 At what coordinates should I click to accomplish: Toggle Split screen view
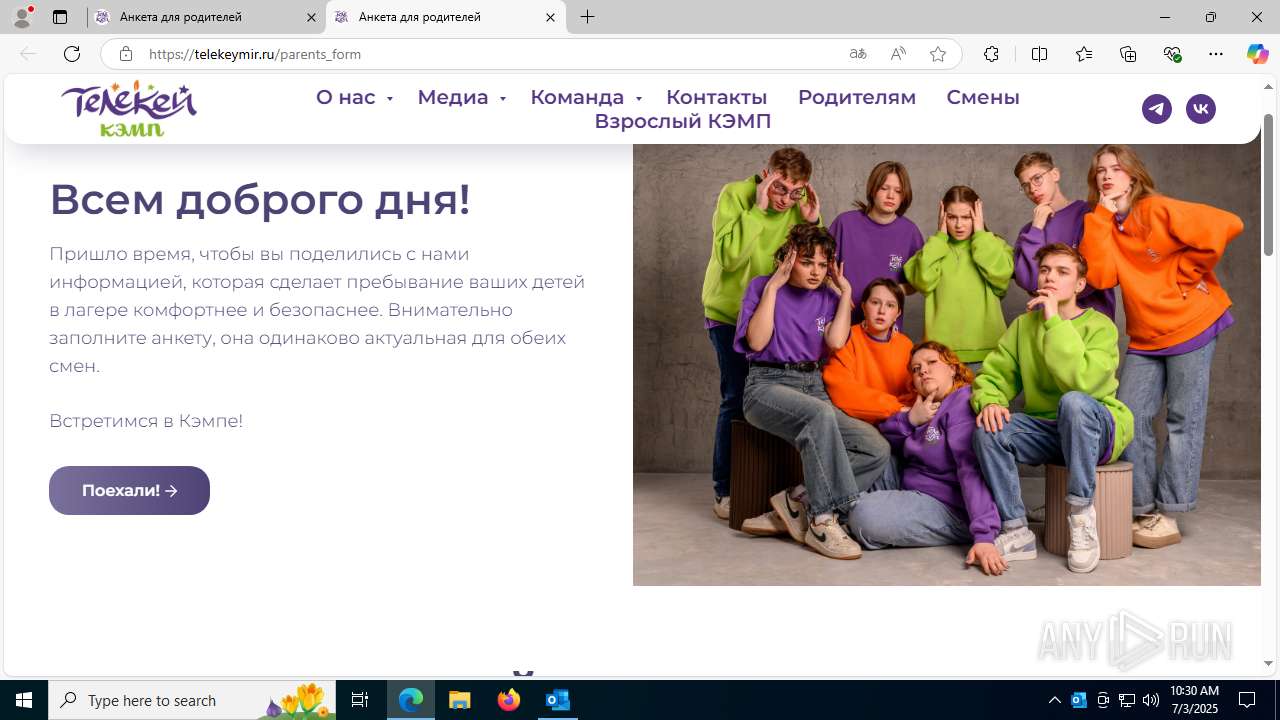click(x=1039, y=54)
